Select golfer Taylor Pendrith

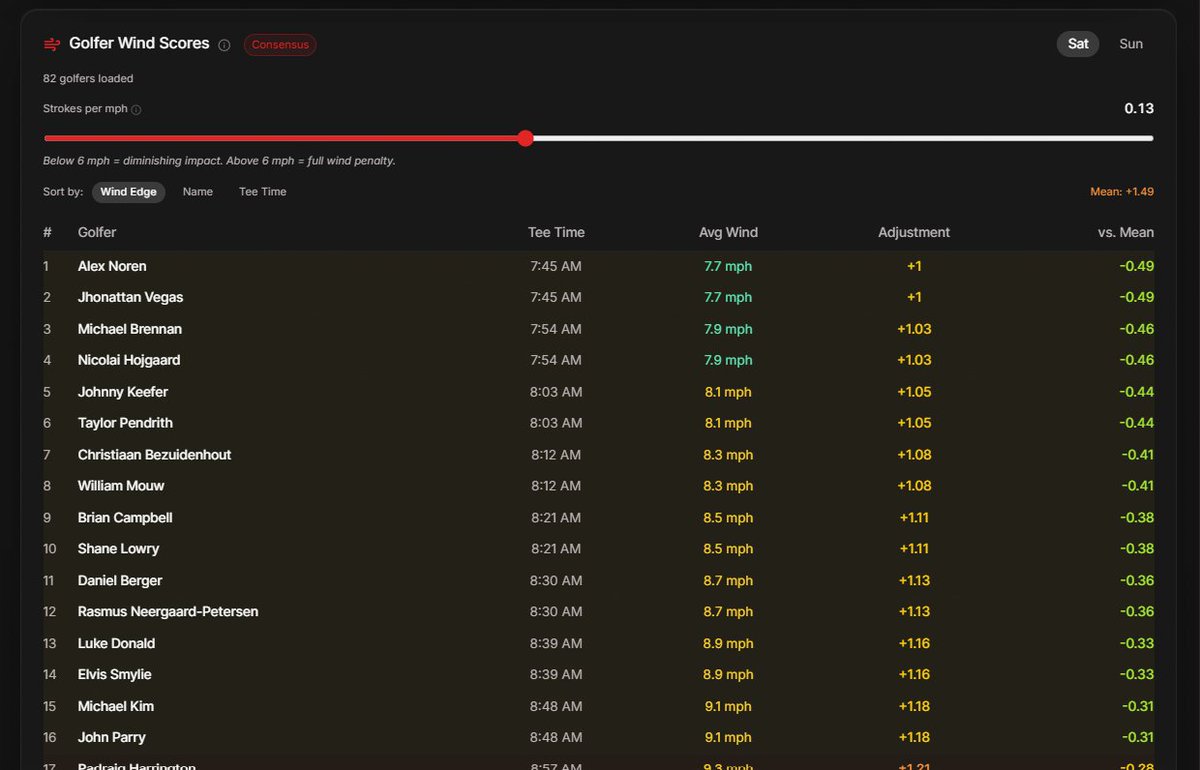[x=125, y=423]
